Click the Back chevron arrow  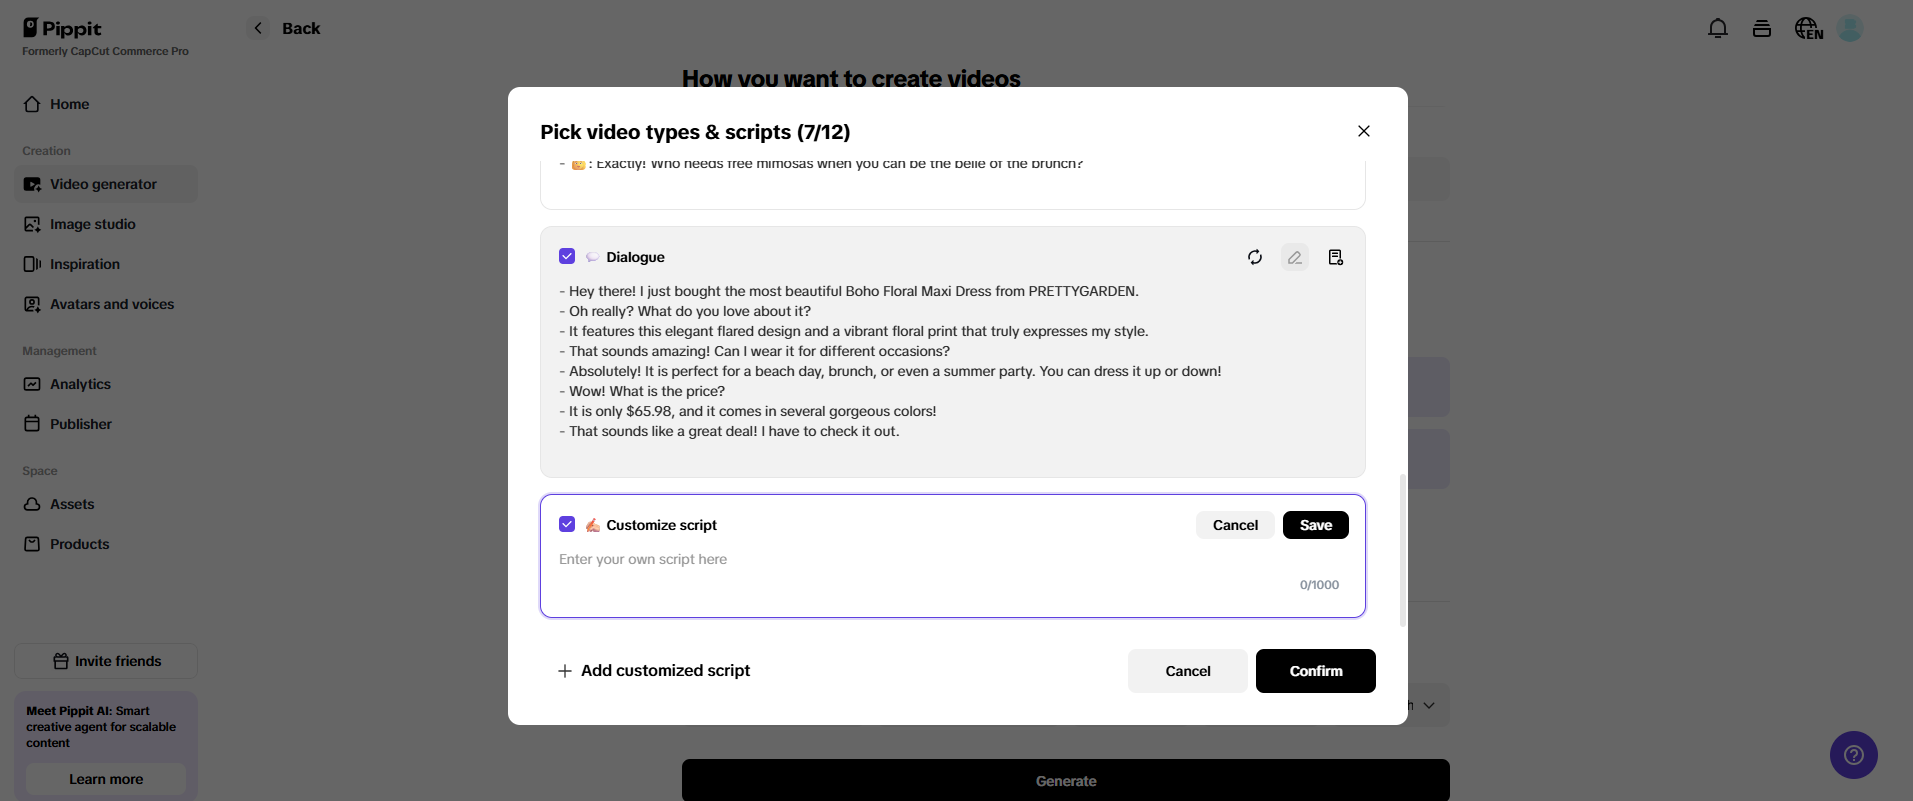tap(258, 29)
